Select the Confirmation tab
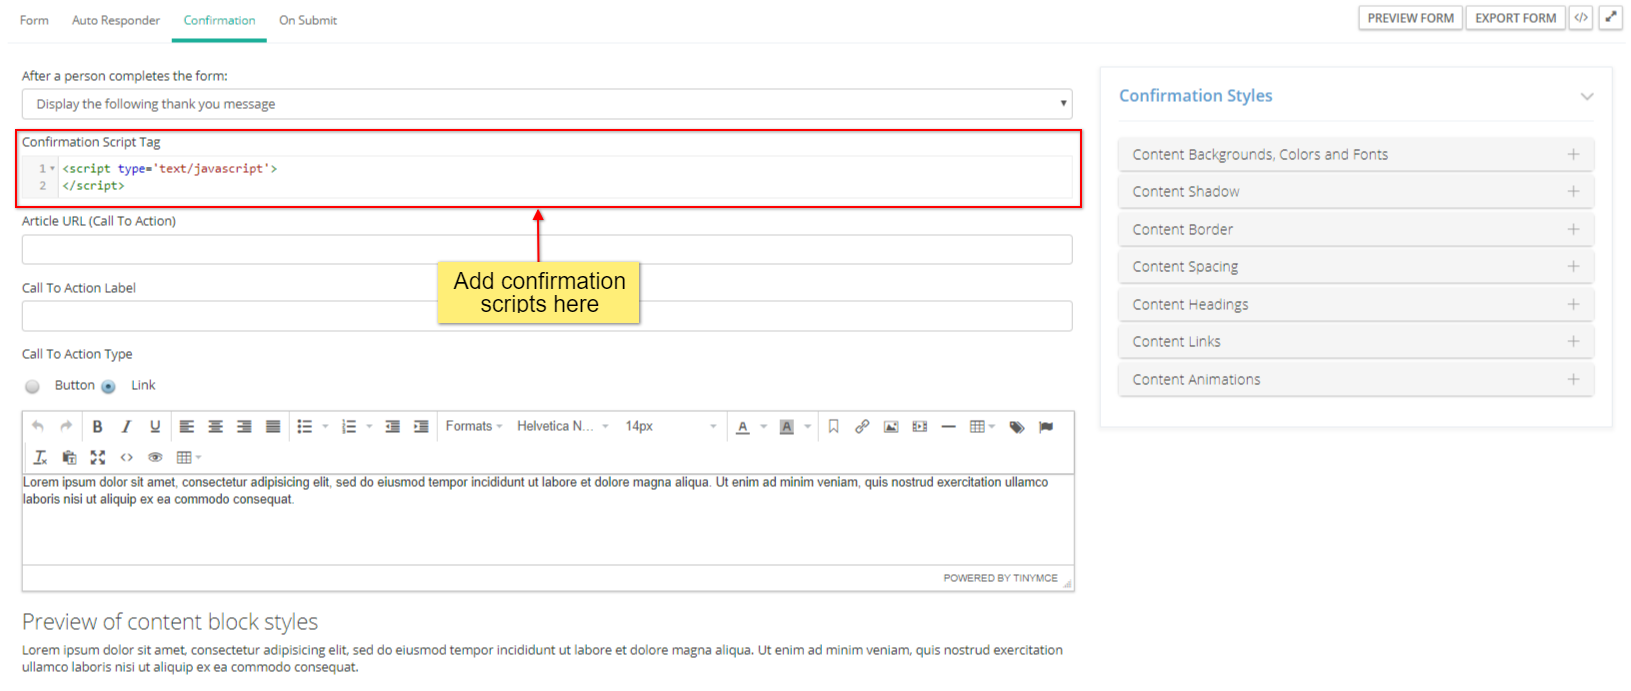This screenshot has height=691, width=1631. point(219,20)
